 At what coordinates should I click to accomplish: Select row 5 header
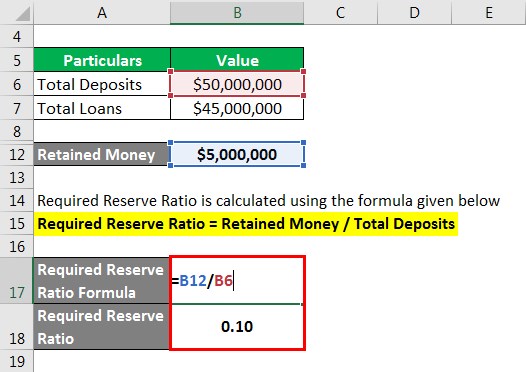pos(17,60)
